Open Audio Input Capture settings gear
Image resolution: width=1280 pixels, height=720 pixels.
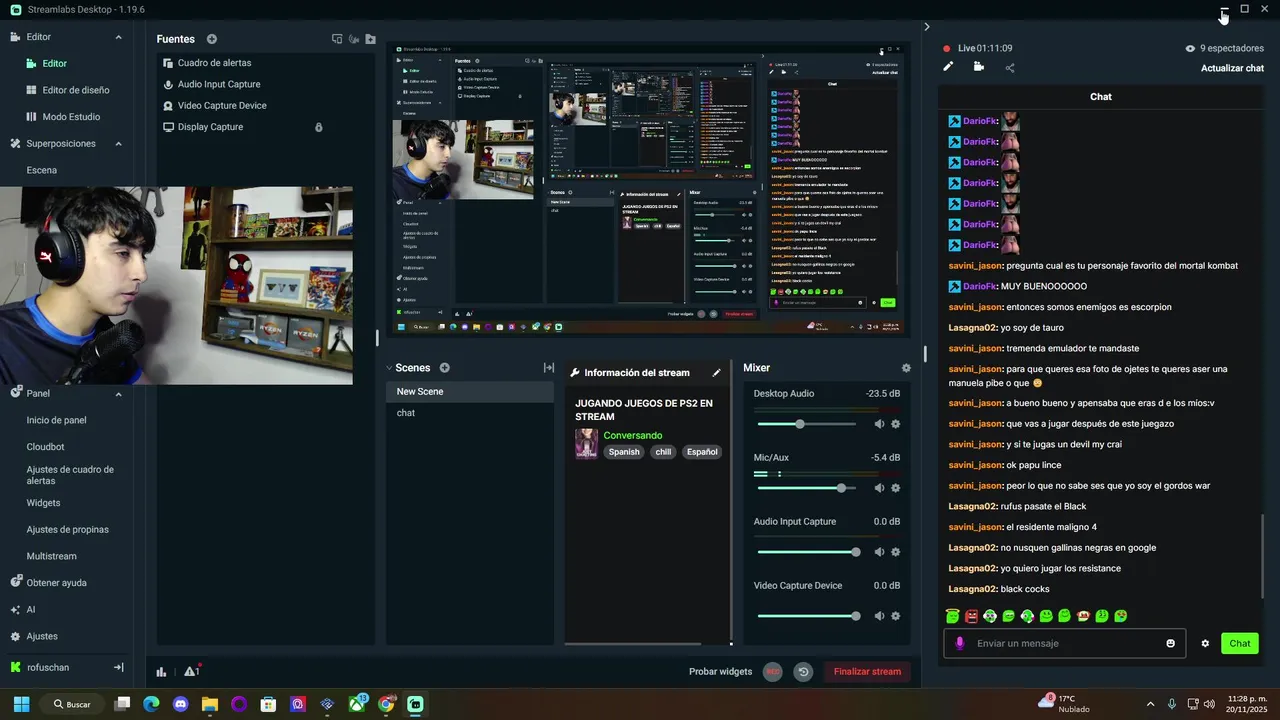click(895, 552)
